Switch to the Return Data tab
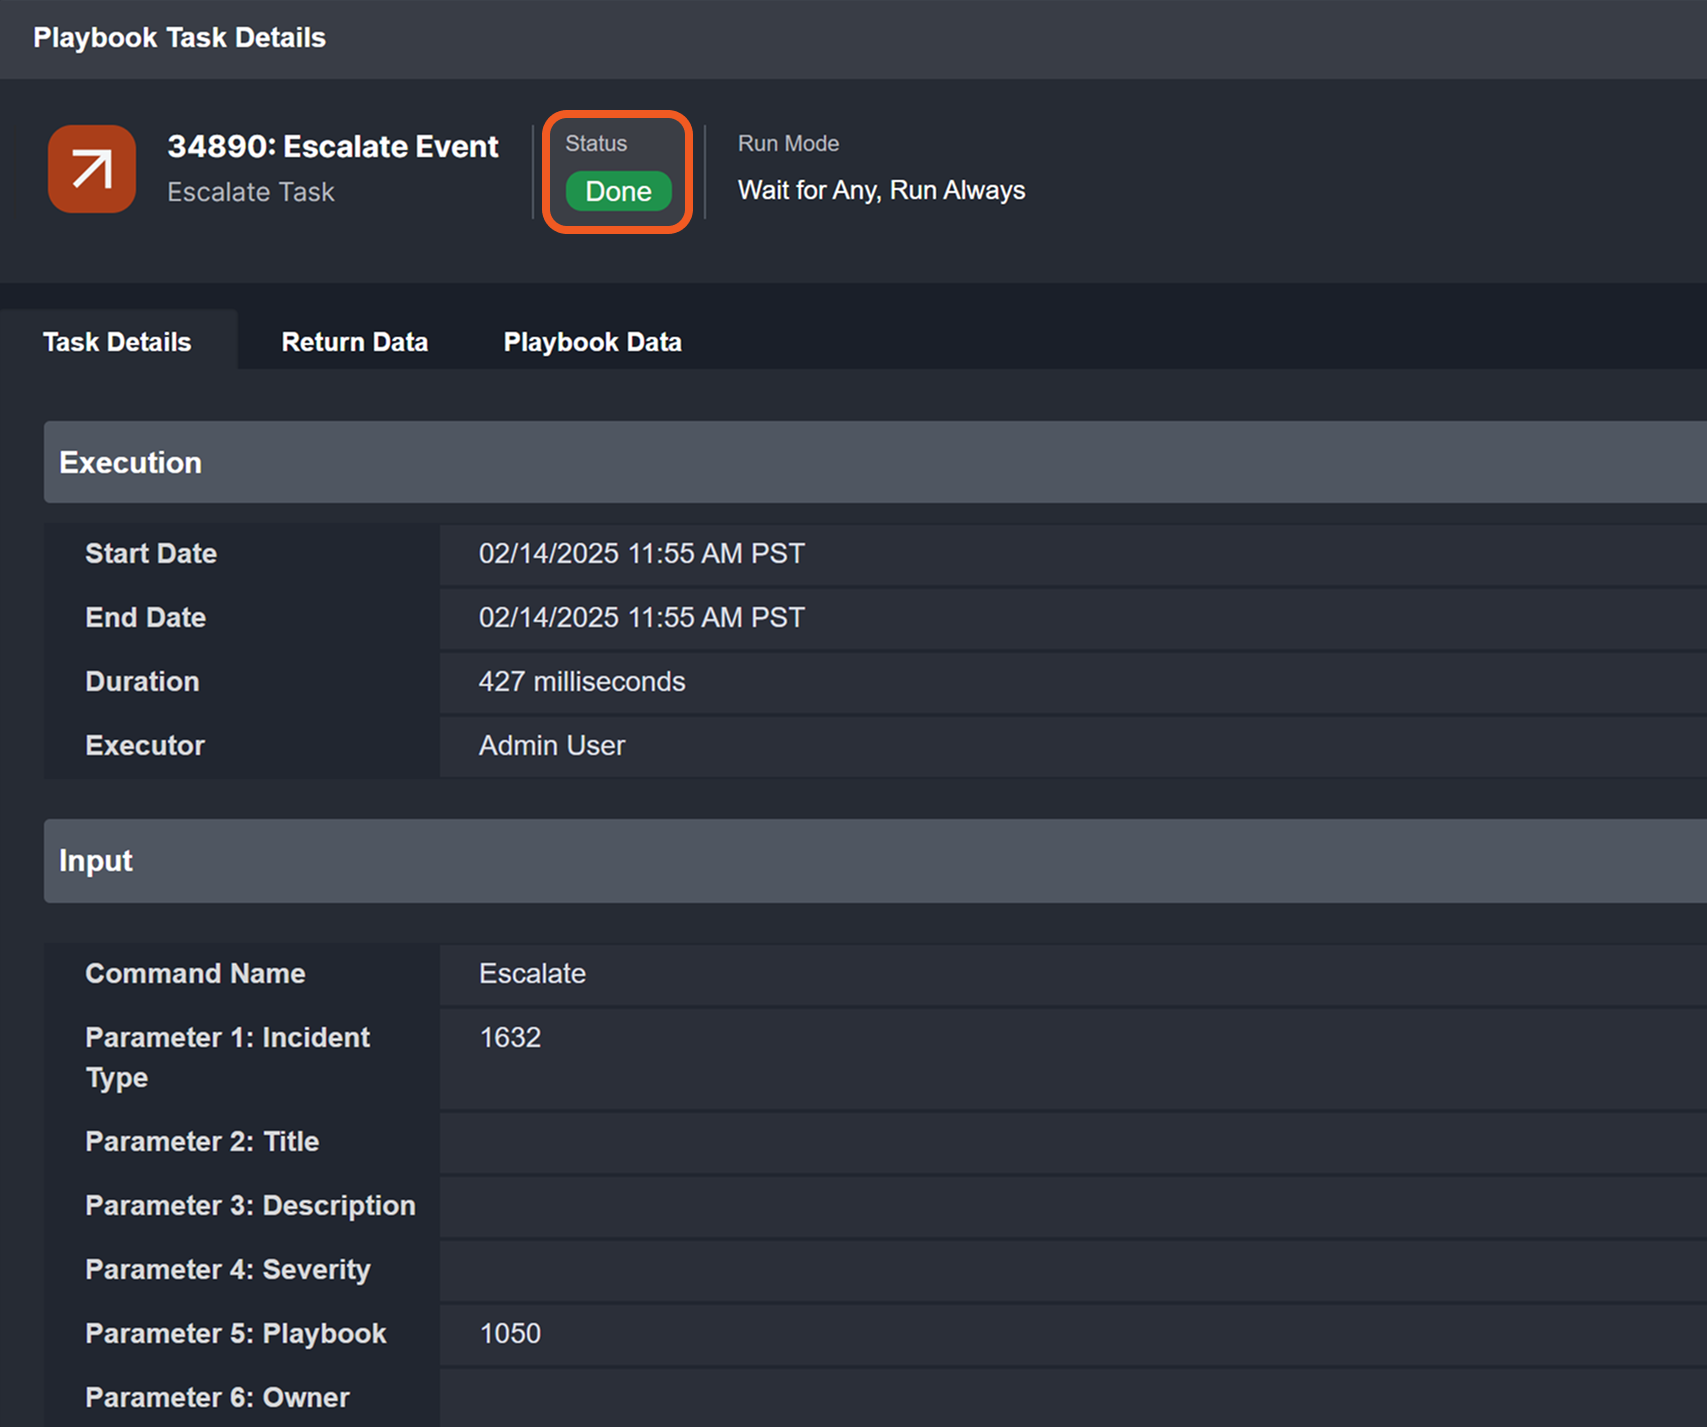 [x=354, y=342]
